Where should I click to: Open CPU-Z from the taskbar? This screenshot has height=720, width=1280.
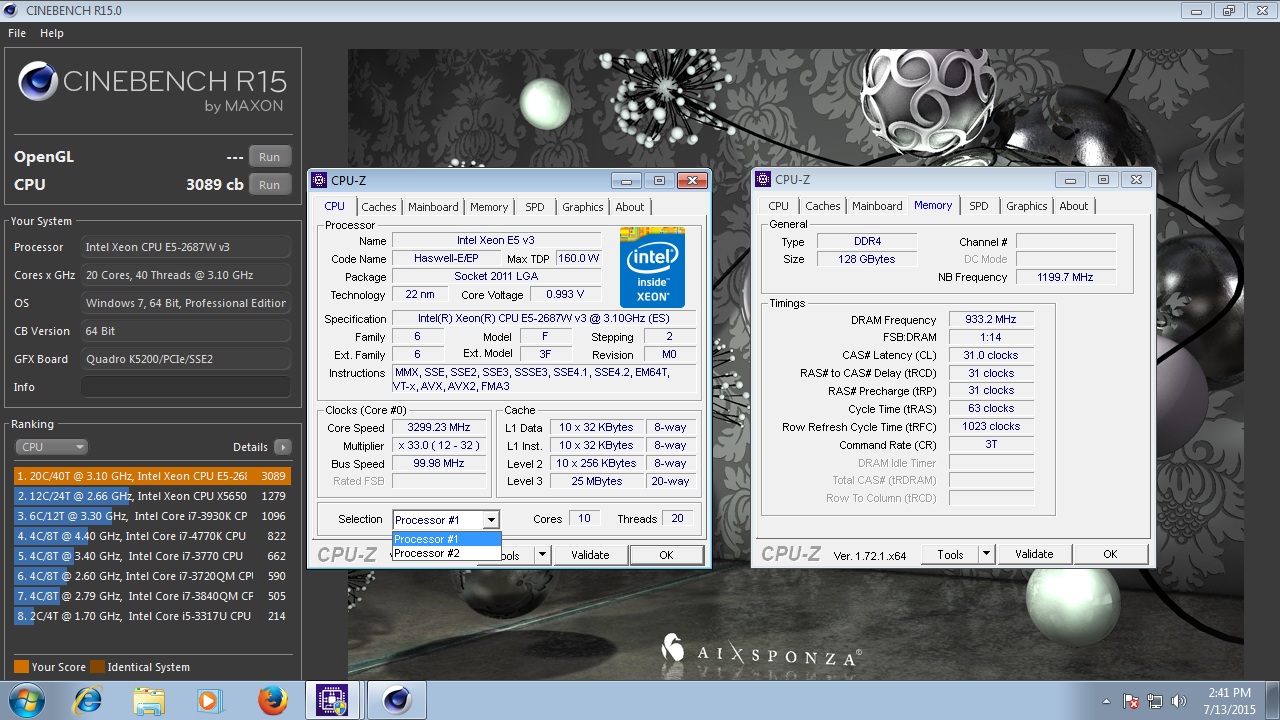(x=333, y=700)
